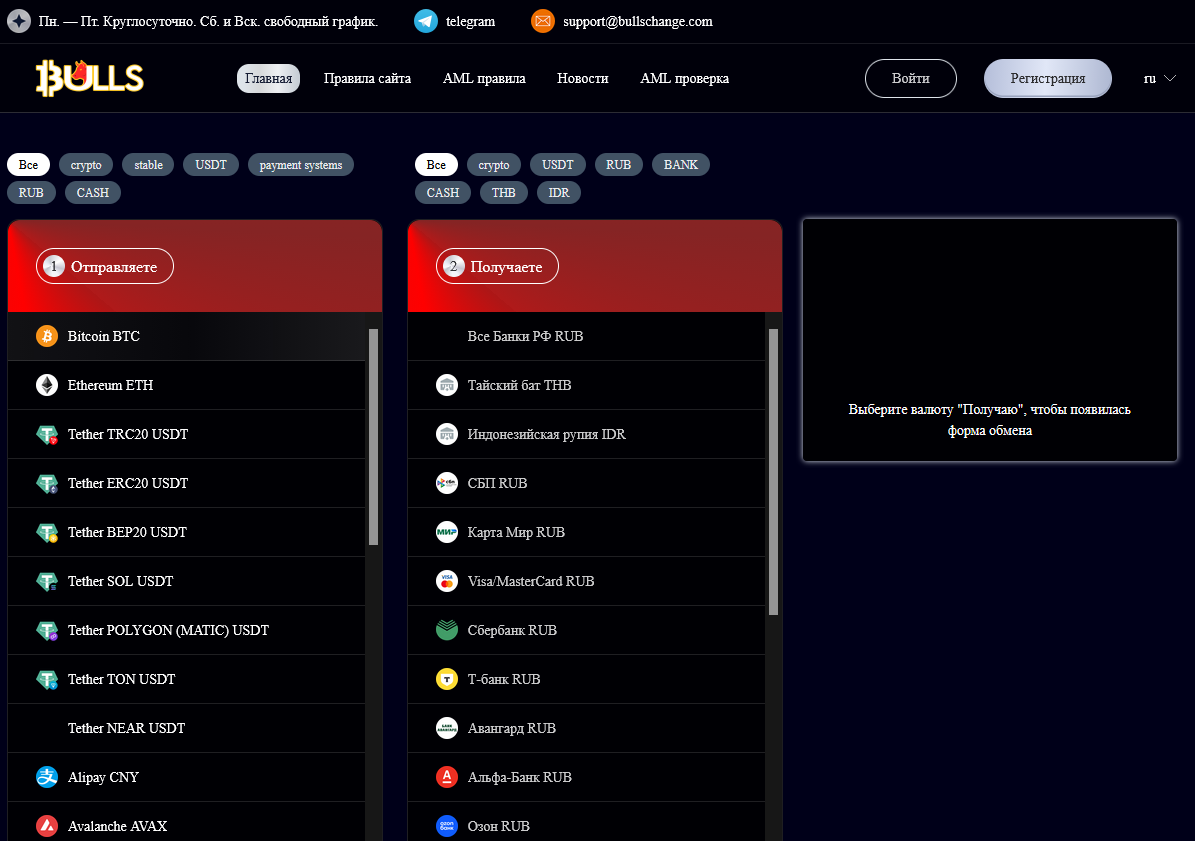Pick the Sberbank RUB icon
The width and height of the screenshot is (1195, 841).
447,630
